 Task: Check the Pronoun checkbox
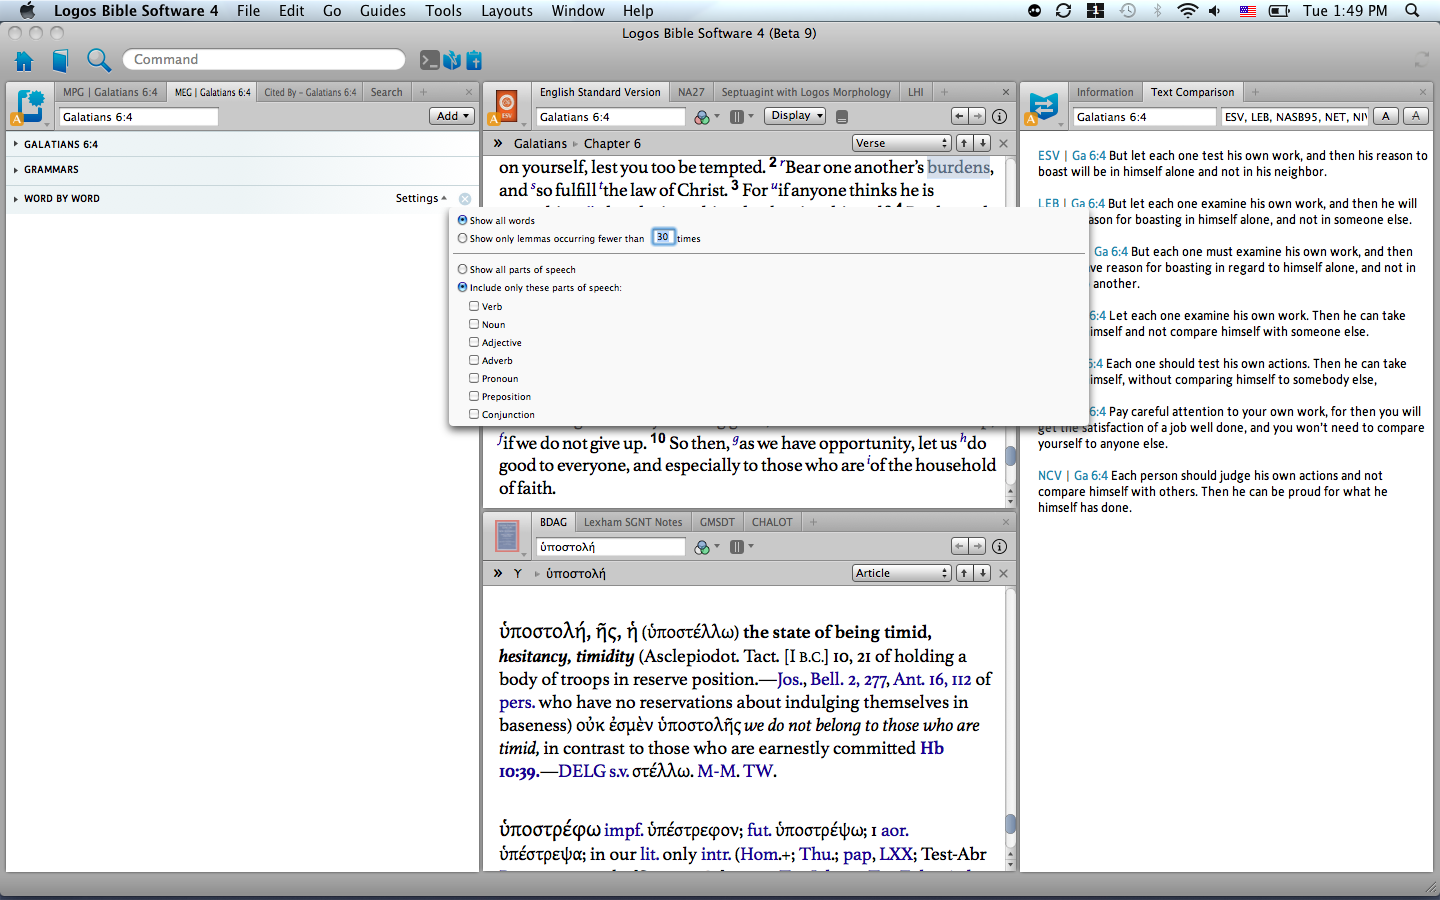(474, 378)
